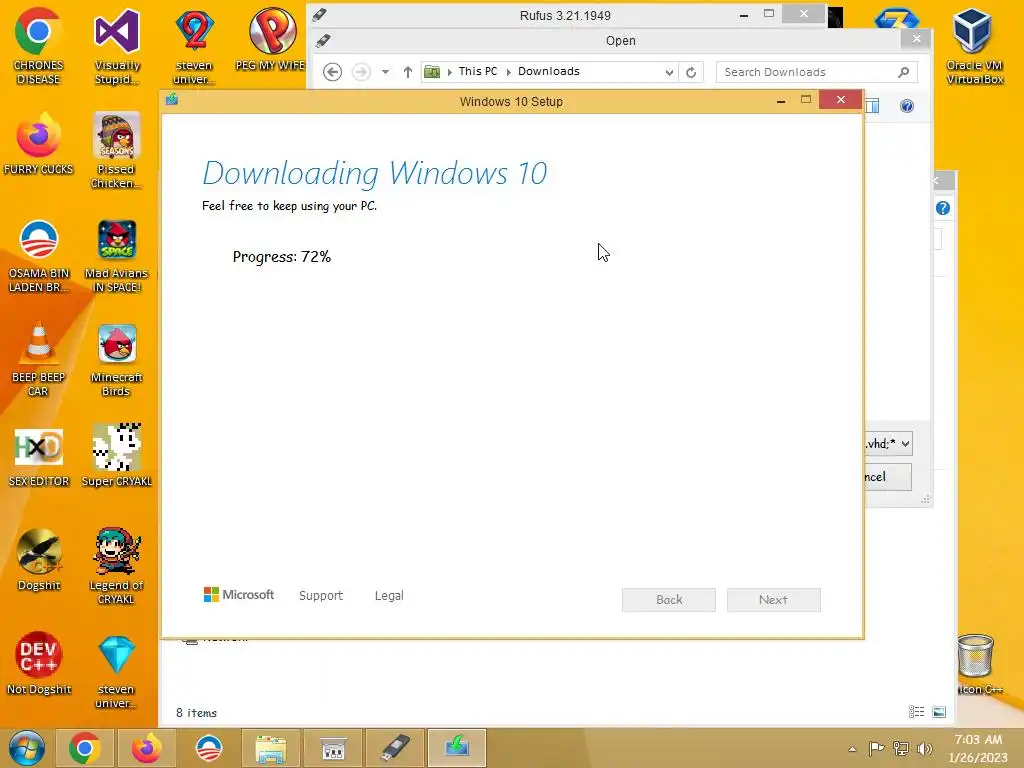Click the network tray icon
The height and width of the screenshot is (768, 1024).
[901, 748]
